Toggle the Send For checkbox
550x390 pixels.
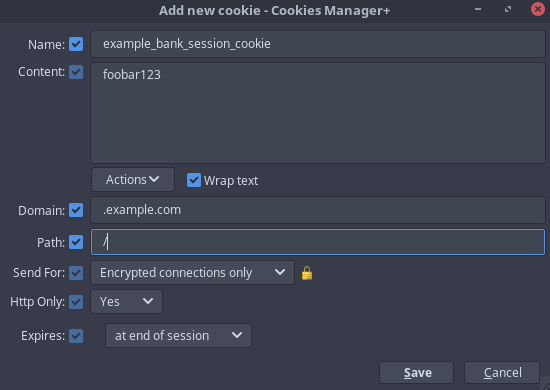[76, 273]
